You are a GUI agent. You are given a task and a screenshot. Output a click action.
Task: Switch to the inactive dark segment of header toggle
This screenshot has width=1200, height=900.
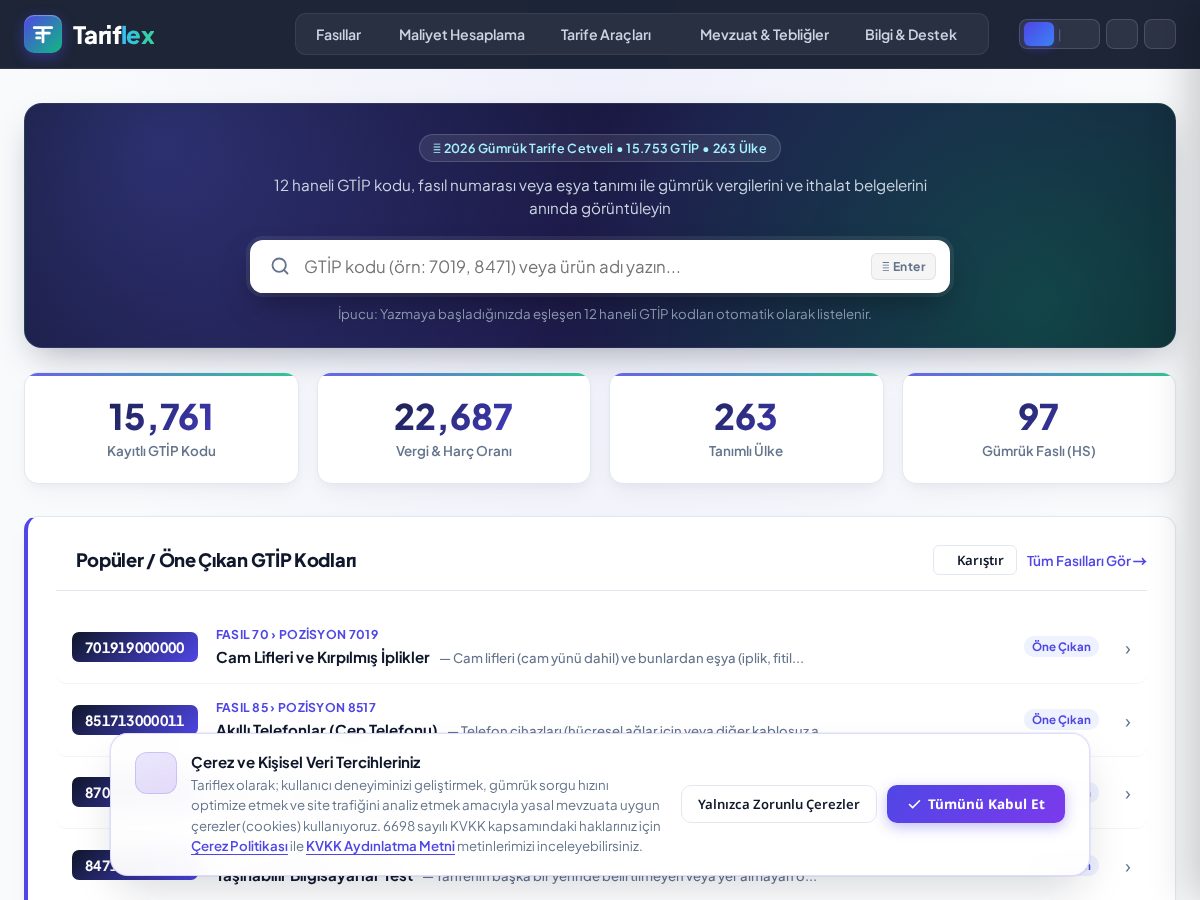point(1078,34)
